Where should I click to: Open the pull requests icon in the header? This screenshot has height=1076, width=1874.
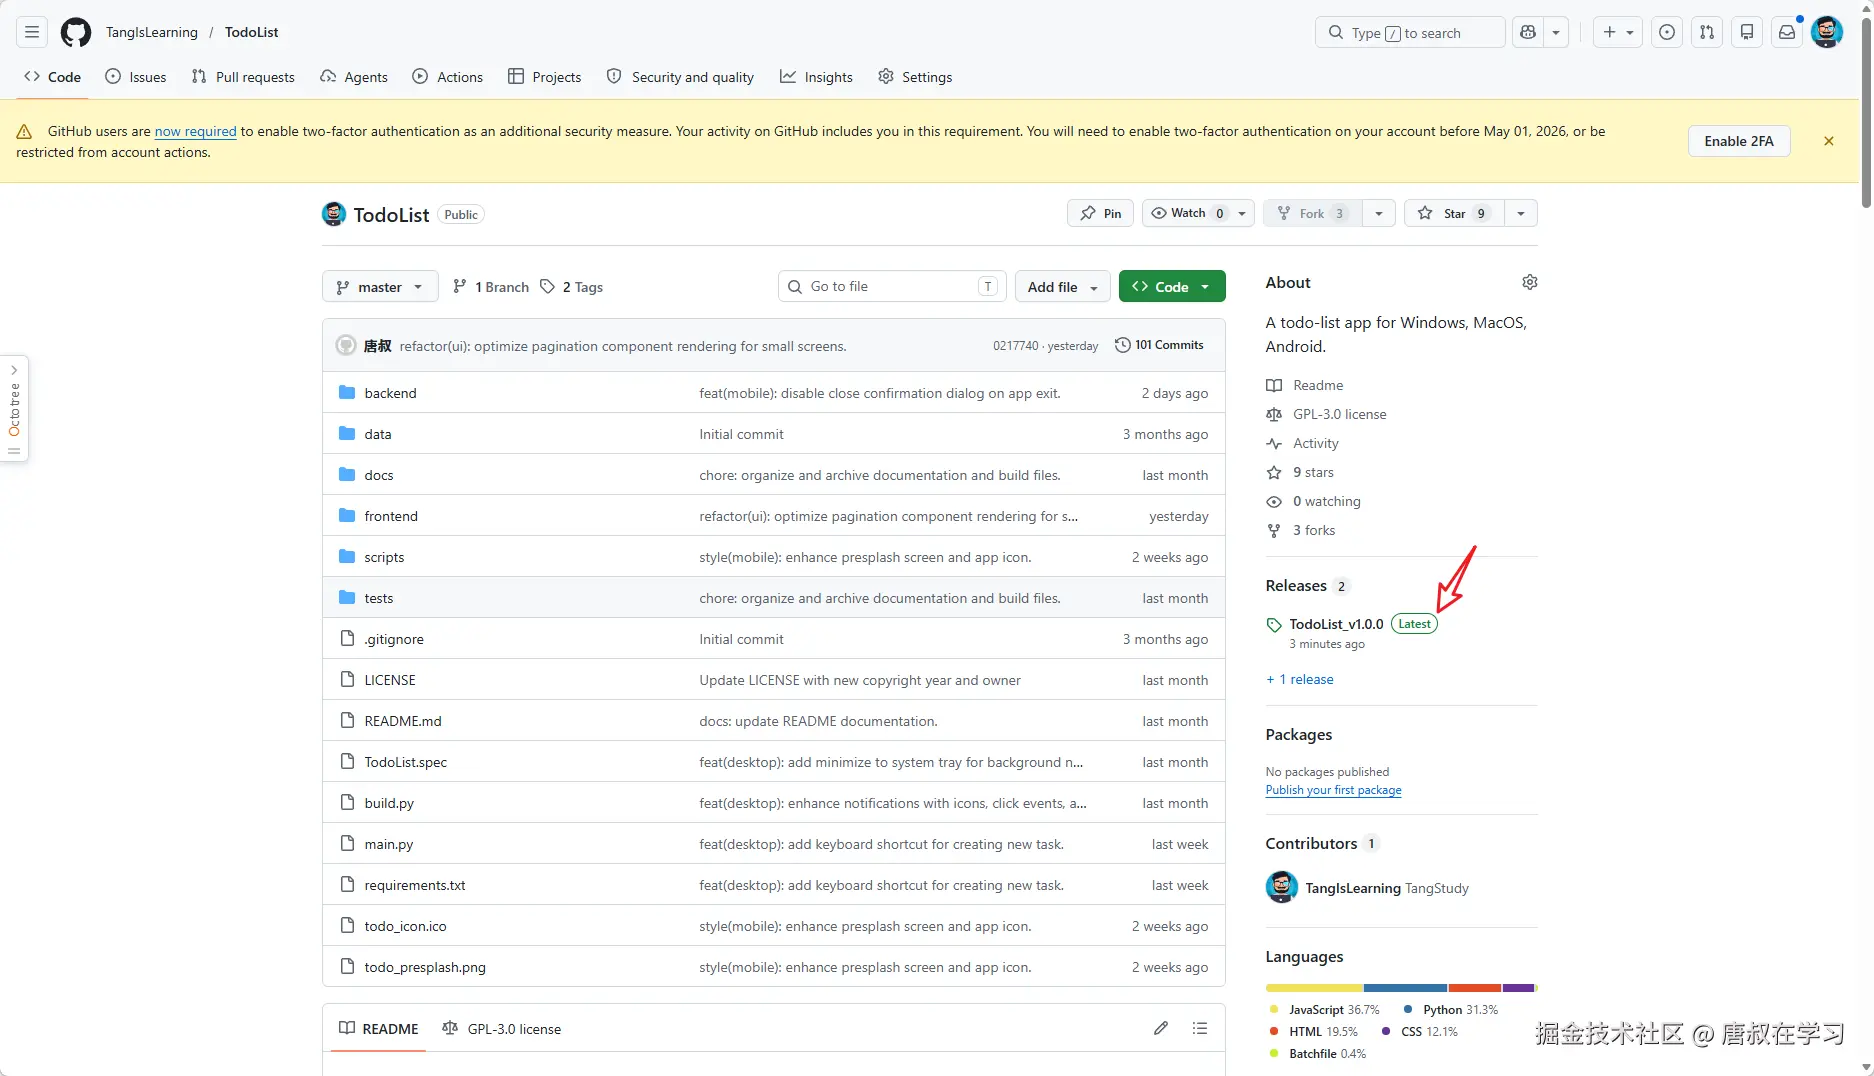pyautogui.click(x=1707, y=33)
